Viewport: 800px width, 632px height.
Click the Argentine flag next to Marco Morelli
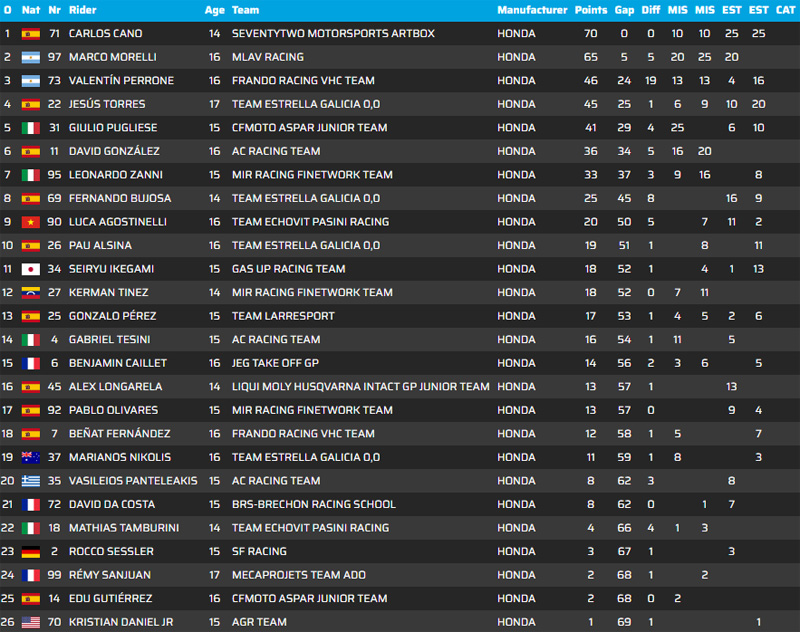(30, 57)
